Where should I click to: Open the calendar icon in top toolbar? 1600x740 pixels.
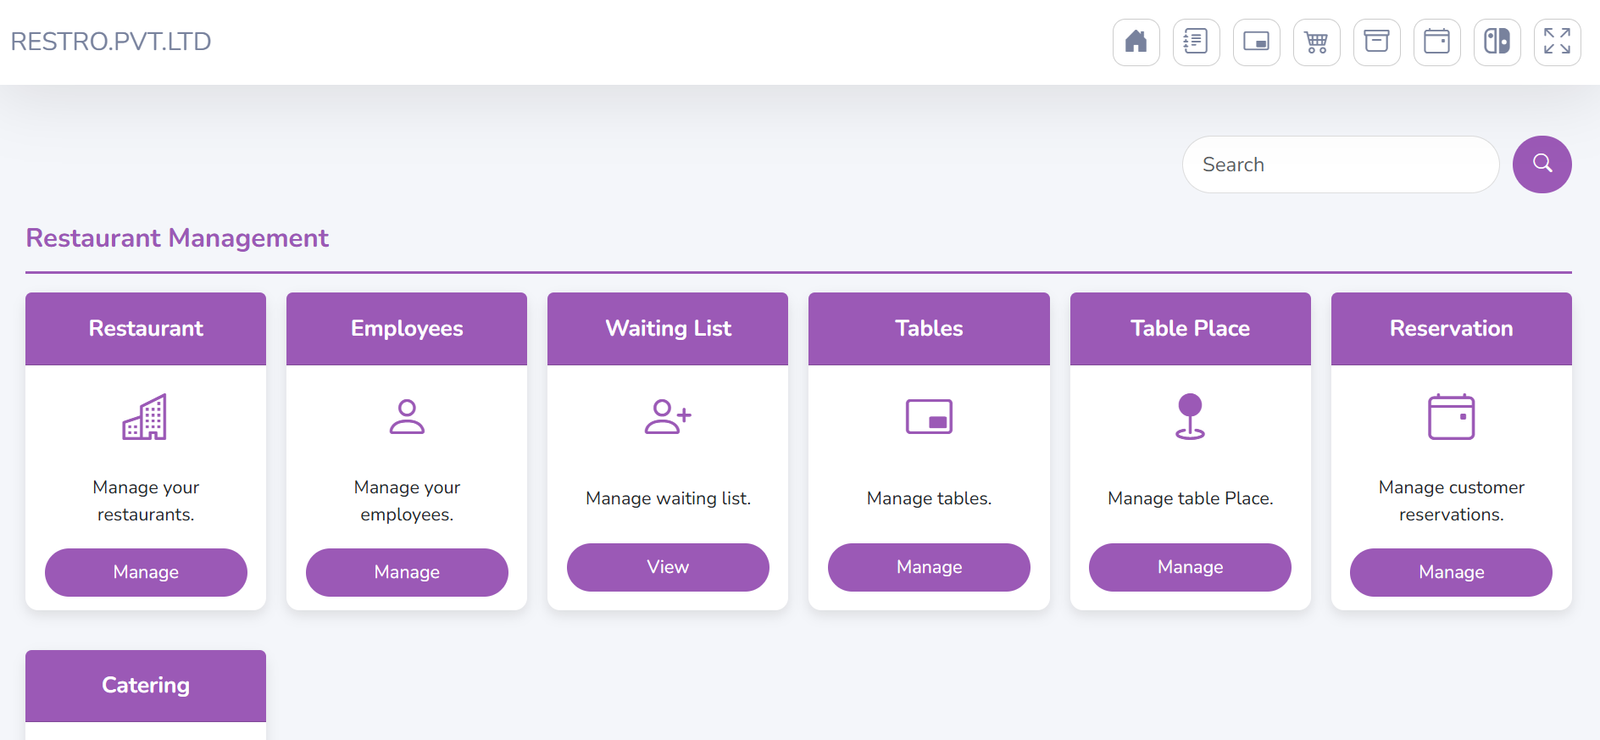point(1437,42)
